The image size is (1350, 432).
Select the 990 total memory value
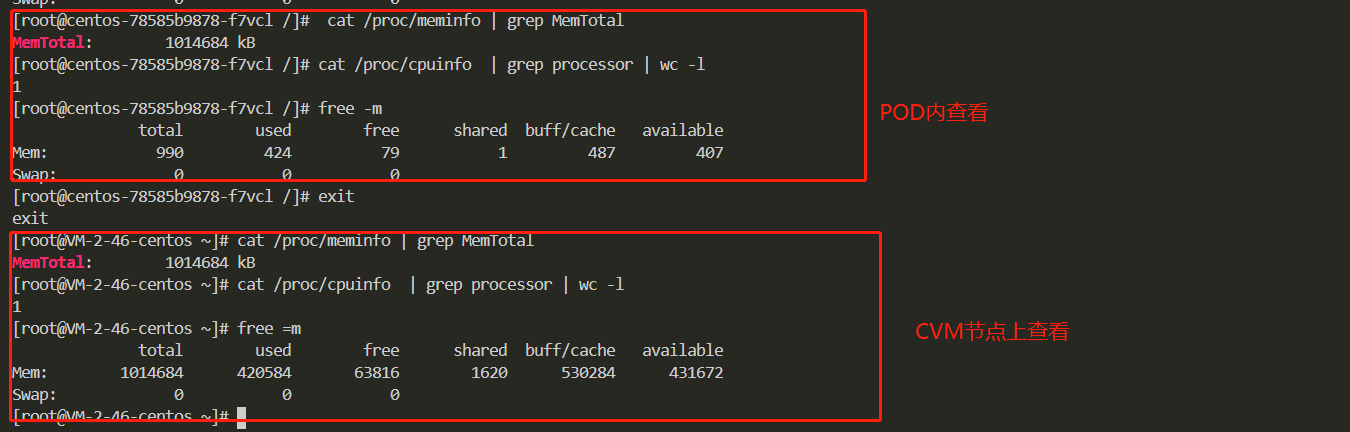tap(169, 152)
